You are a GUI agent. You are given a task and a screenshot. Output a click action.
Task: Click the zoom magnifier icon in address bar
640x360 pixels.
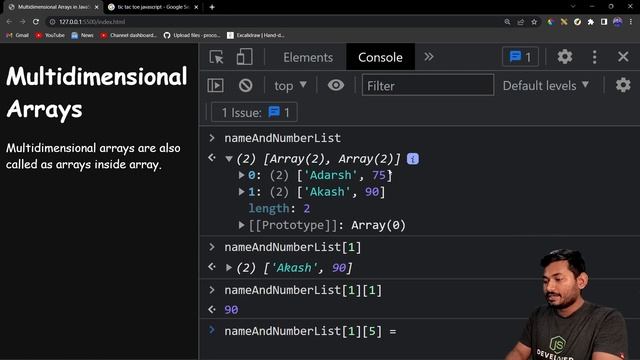(x=507, y=22)
